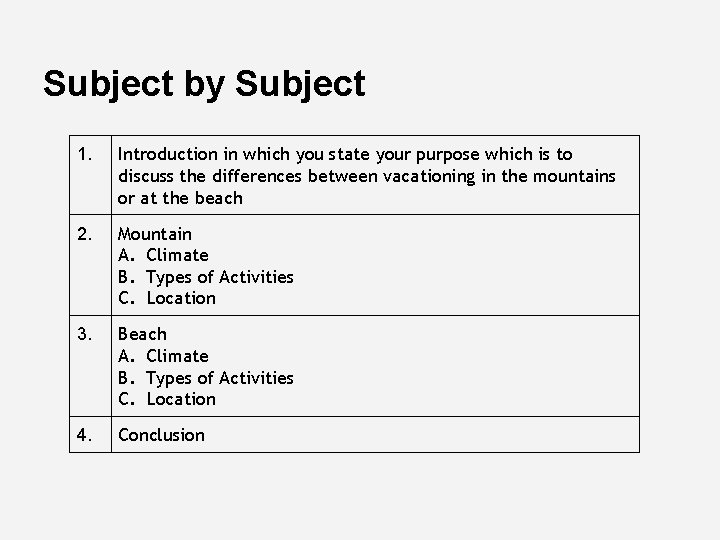Click "or at the beach" text line

click(x=180, y=198)
